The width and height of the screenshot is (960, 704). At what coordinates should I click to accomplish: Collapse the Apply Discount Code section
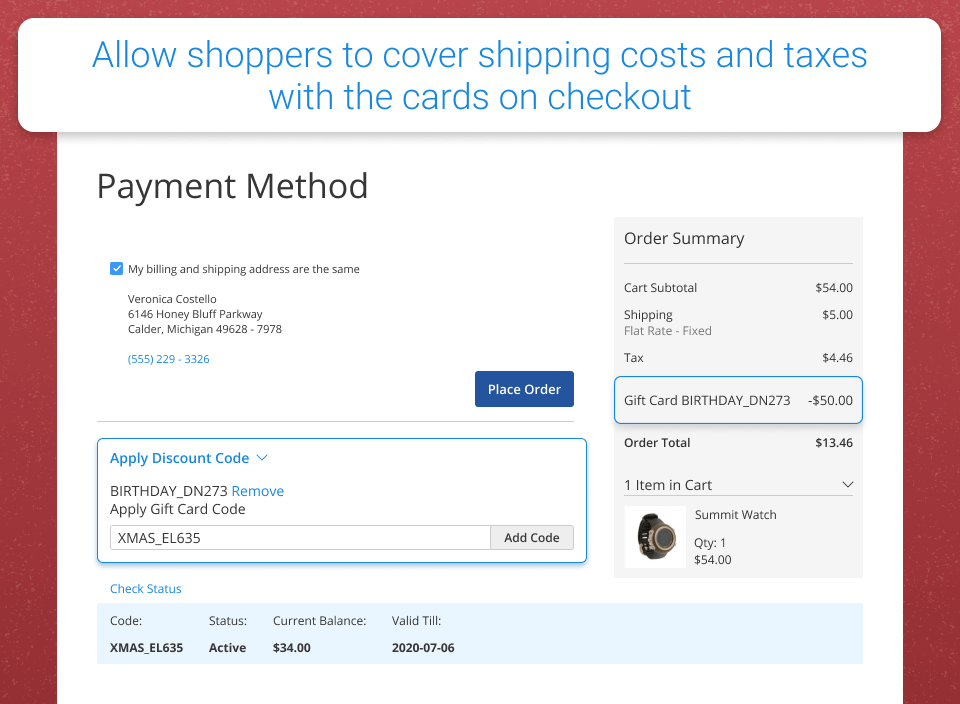(x=179, y=458)
